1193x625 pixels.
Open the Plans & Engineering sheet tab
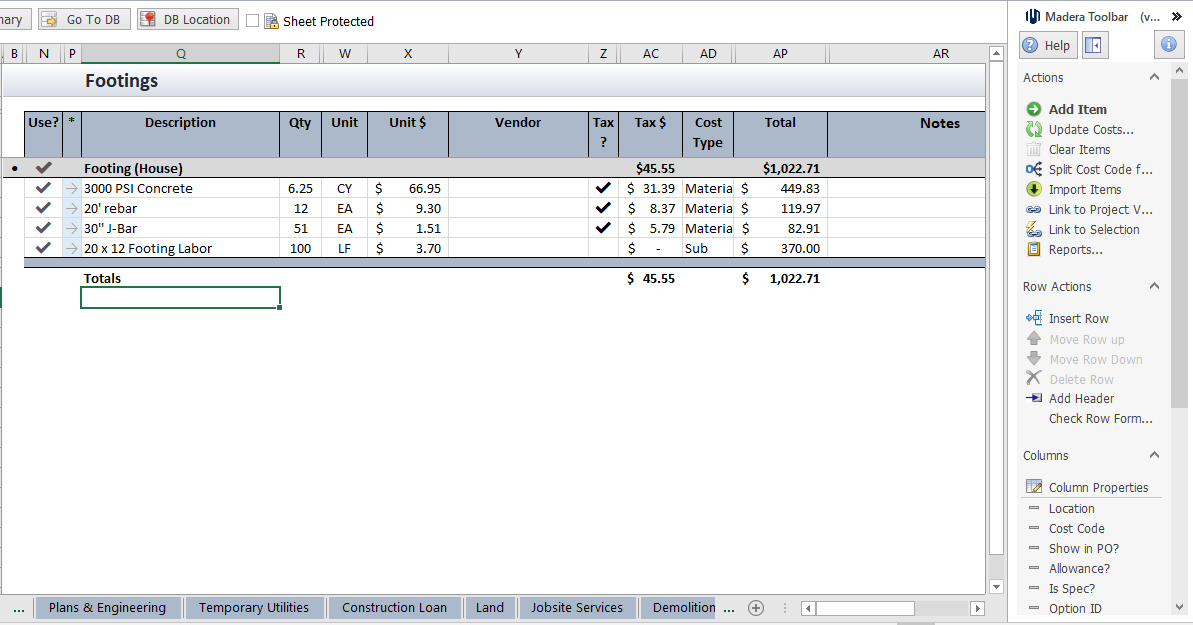pyautogui.click(x=107, y=607)
